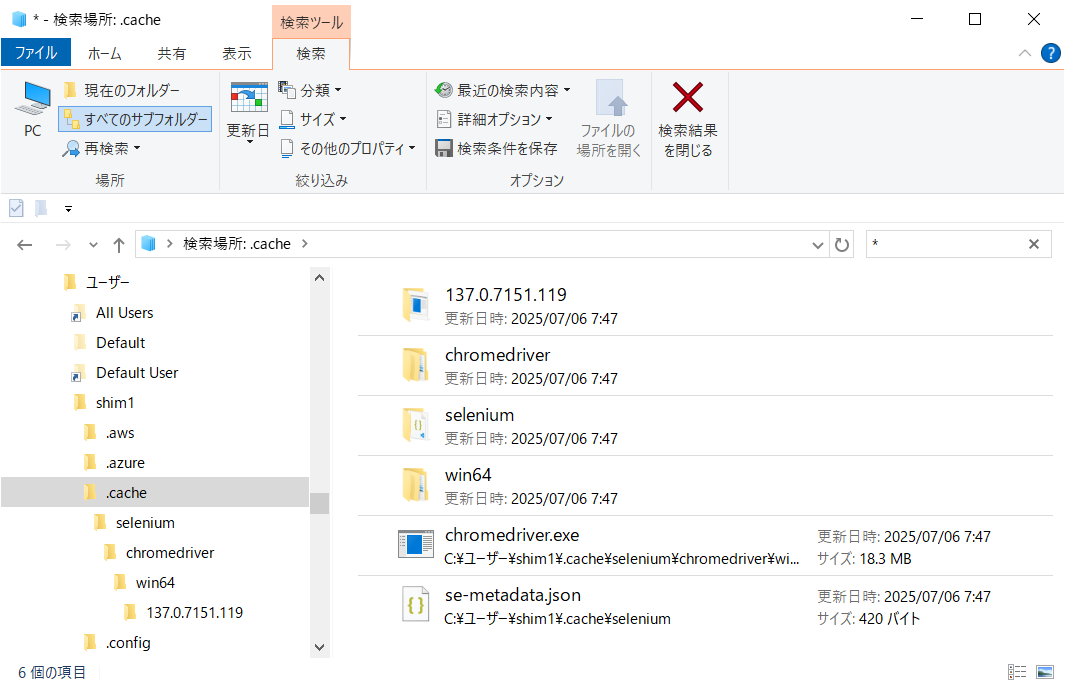Open the 分類 dropdown
Screen dimensions: 1065x688
click(x=310, y=90)
